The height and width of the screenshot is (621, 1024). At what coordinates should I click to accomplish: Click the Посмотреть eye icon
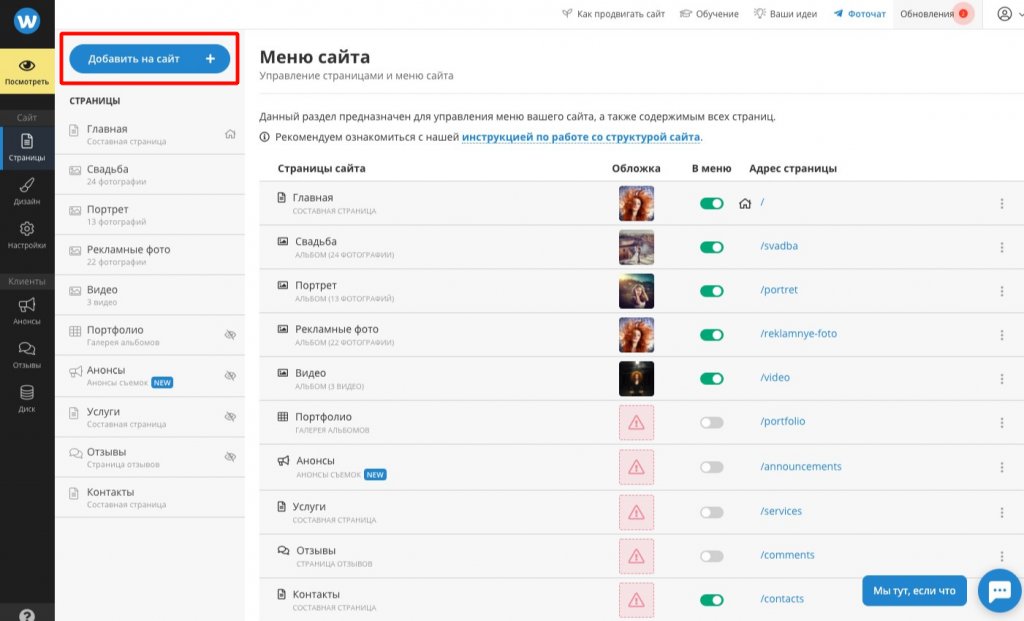[x=27, y=65]
